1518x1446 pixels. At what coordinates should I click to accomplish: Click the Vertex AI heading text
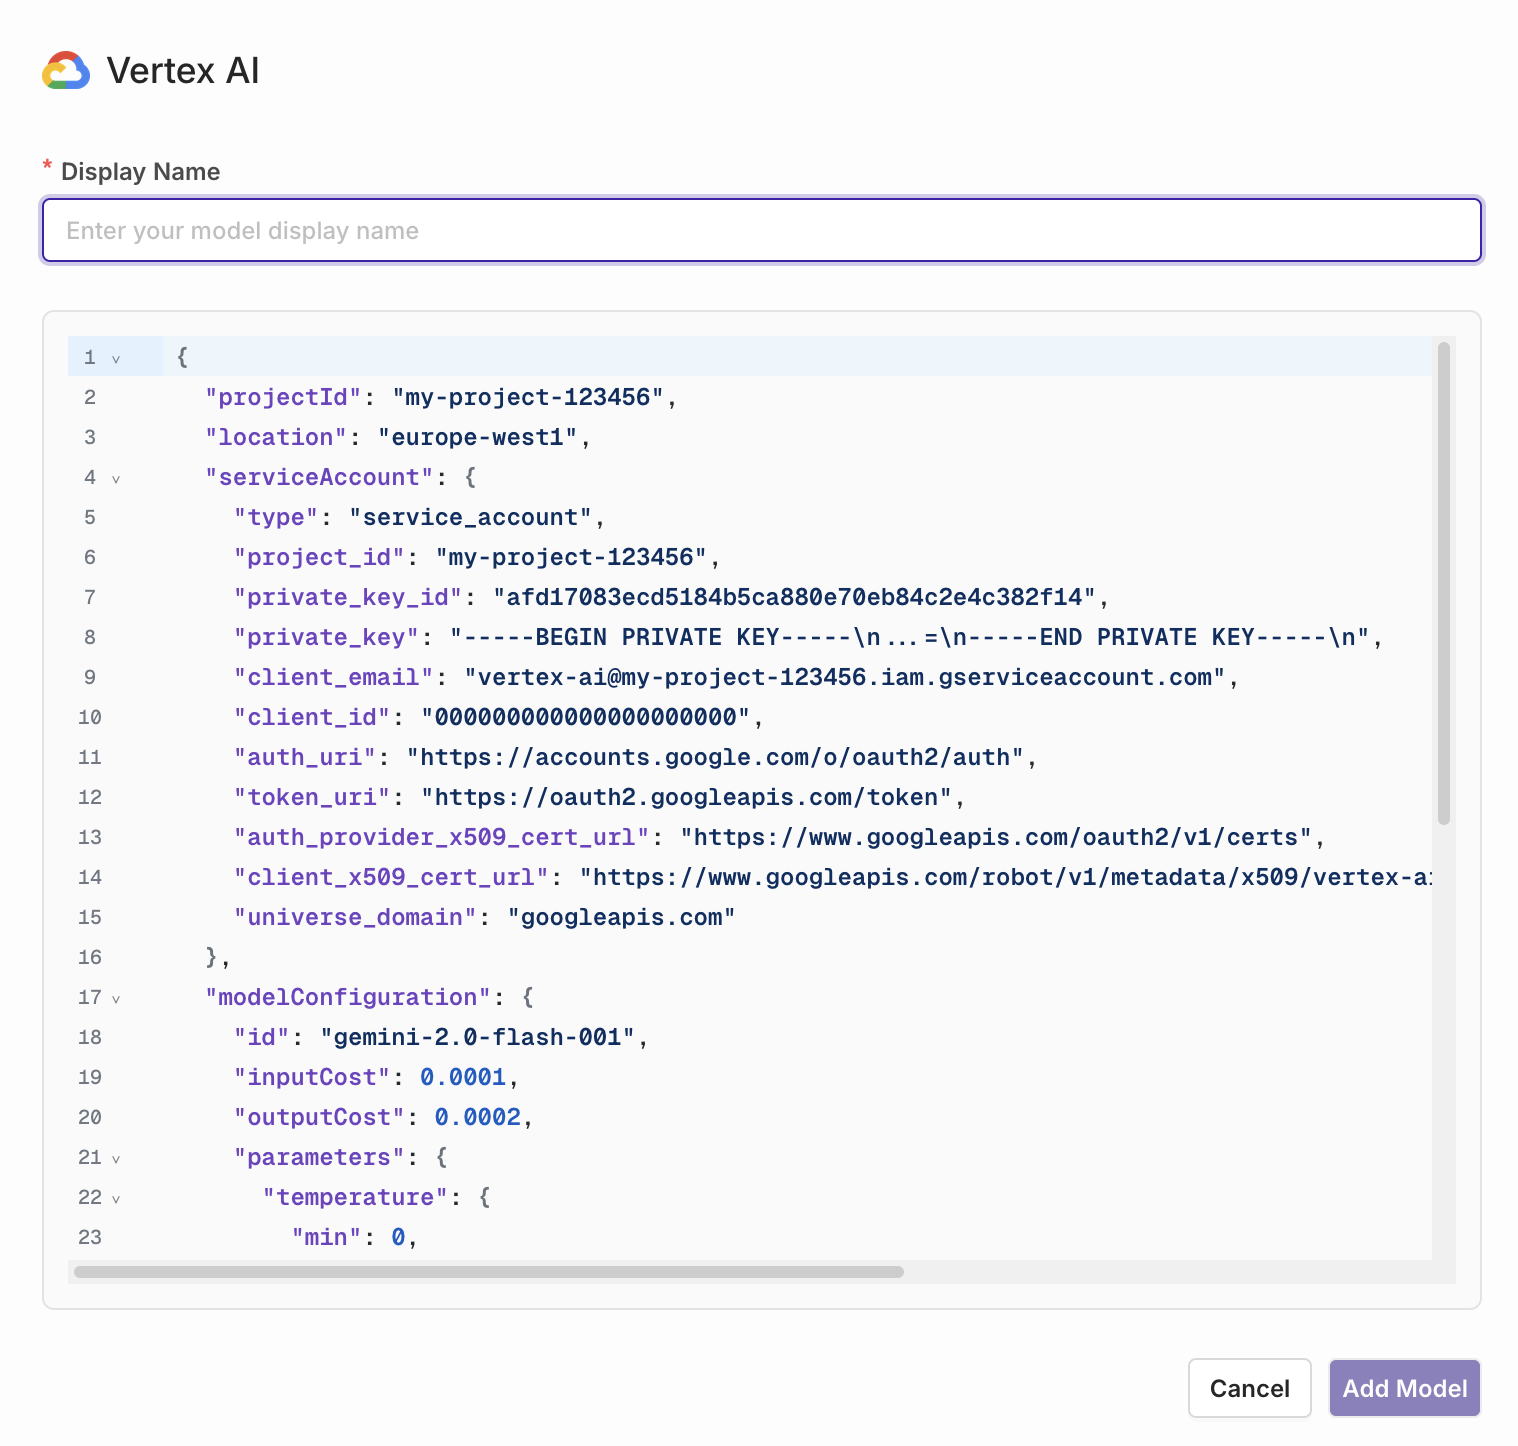[183, 71]
